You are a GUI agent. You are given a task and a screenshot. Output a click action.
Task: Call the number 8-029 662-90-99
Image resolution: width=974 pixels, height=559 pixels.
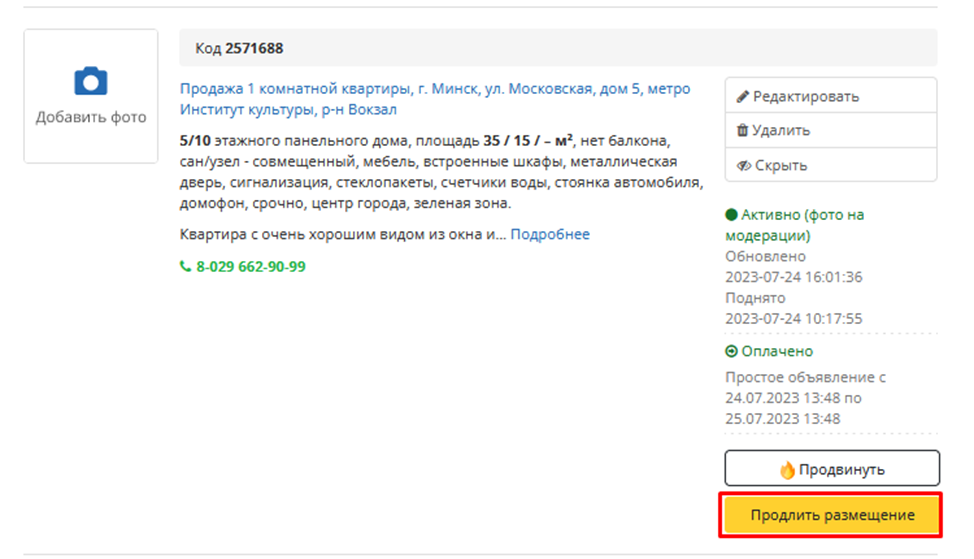(250, 266)
